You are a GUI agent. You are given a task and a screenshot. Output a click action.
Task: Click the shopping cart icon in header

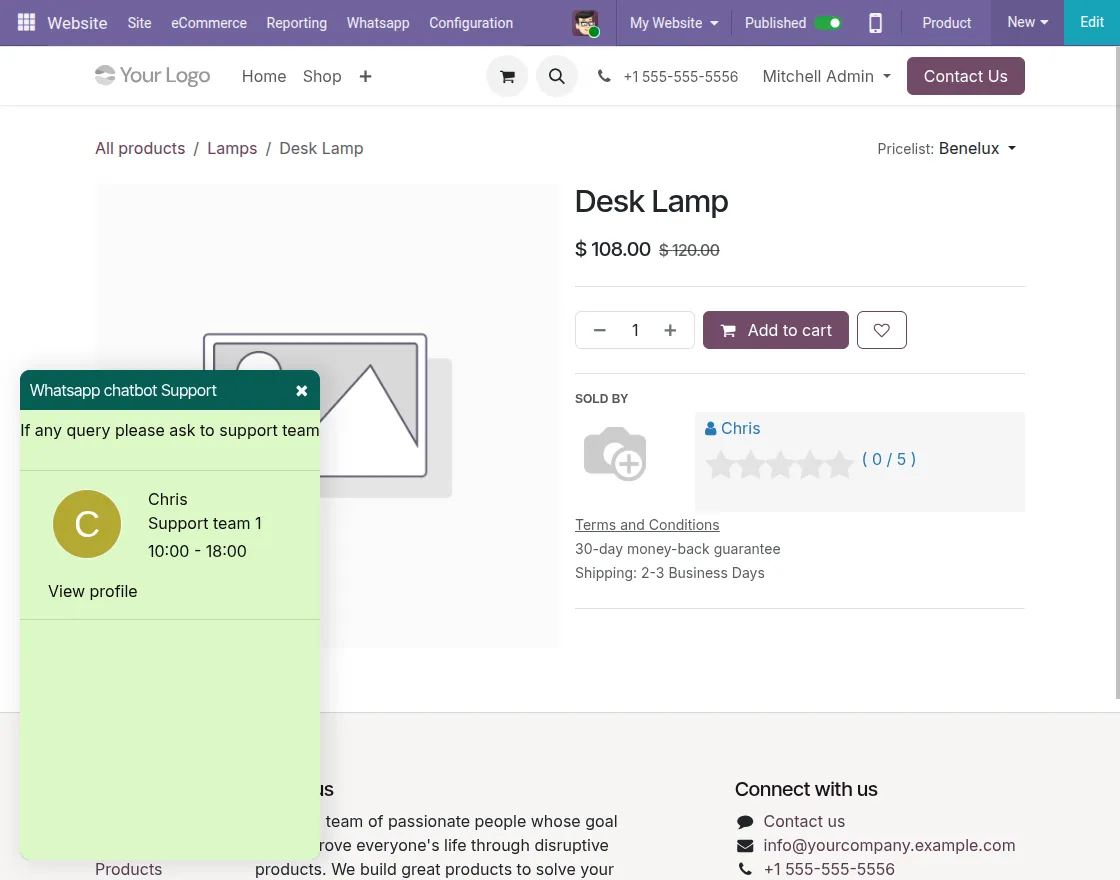[x=507, y=76]
